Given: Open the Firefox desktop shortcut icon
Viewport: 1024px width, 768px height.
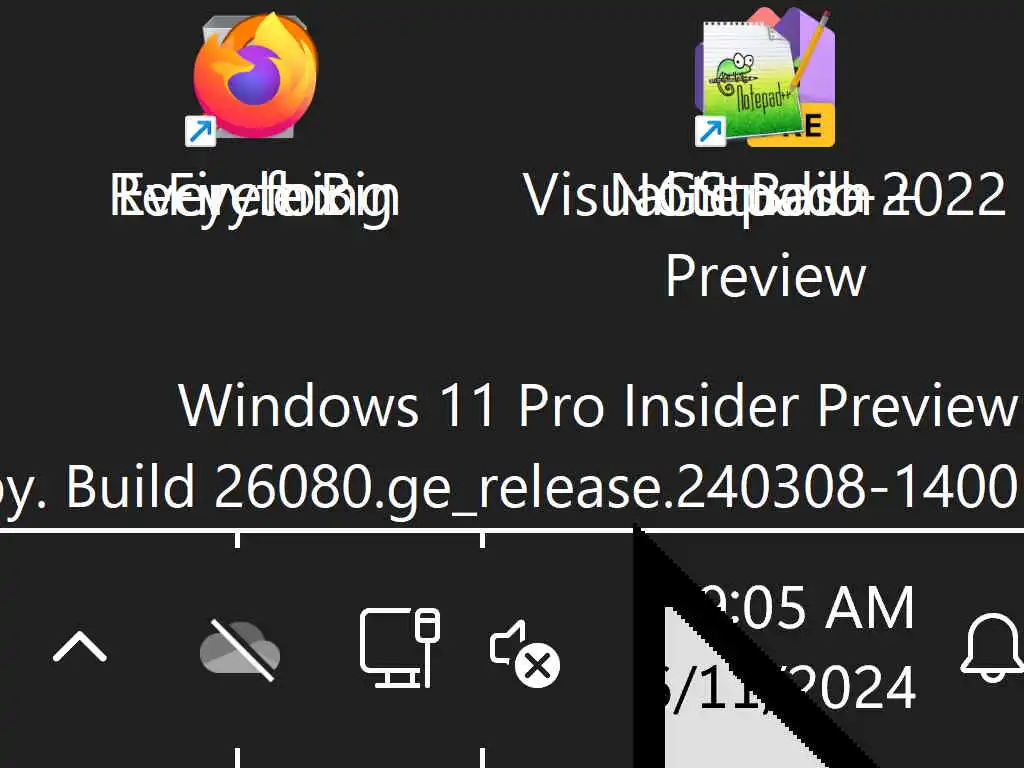Looking at the screenshot, I should pos(256,75).
